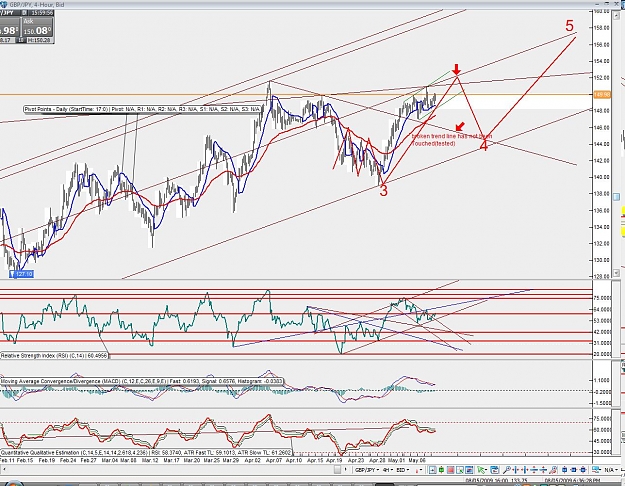The image size is (625, 486).
Task: Click the first horizontal blue-arrows scale icon
Action: pos(516,470)
